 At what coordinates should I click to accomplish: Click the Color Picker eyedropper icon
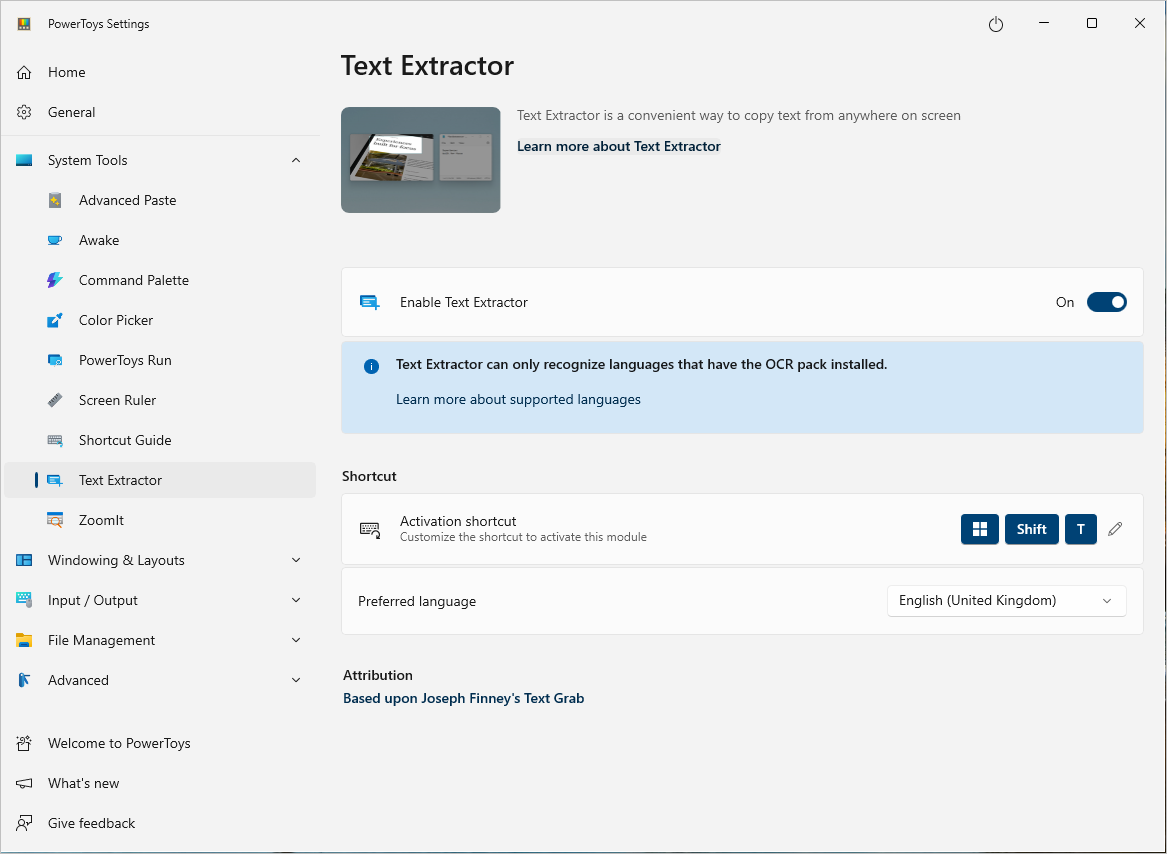pos(55,320)
